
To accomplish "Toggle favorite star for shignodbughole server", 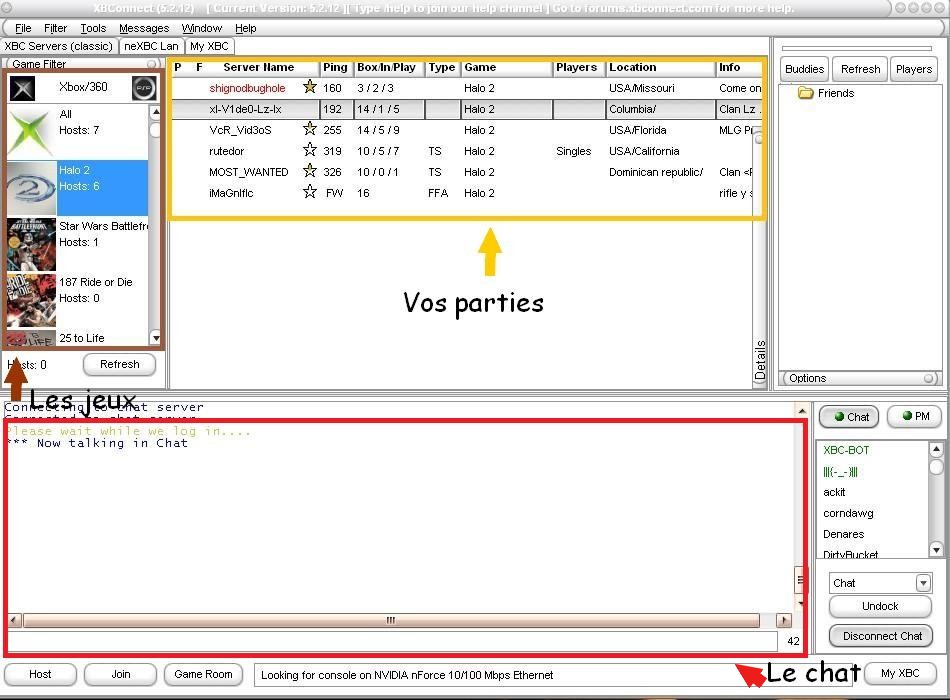I will click(310, 87).
